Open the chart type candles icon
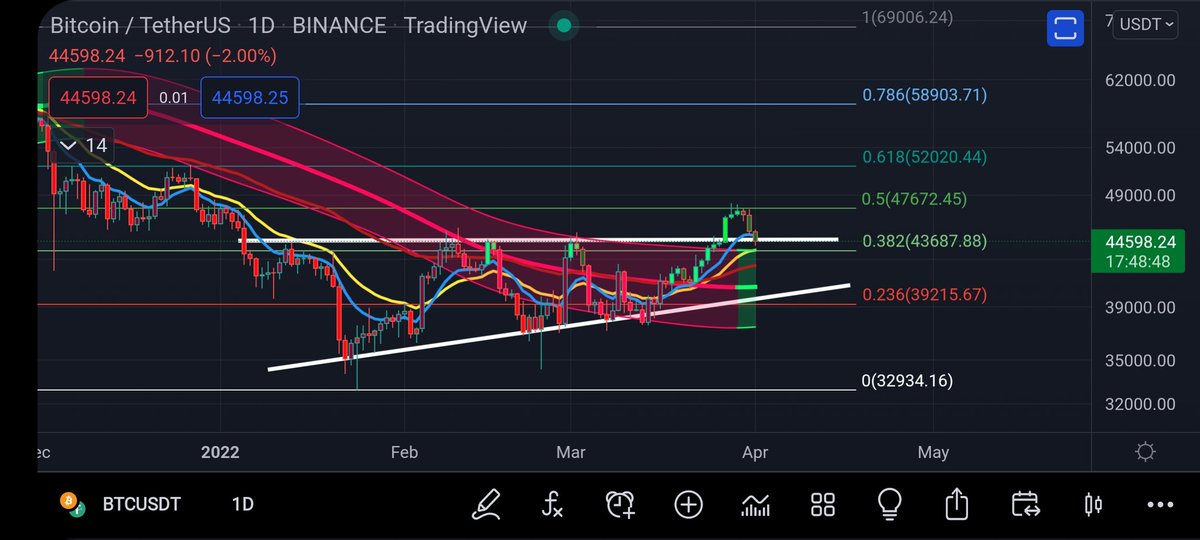1200x540 pixels. coord(755,504)
